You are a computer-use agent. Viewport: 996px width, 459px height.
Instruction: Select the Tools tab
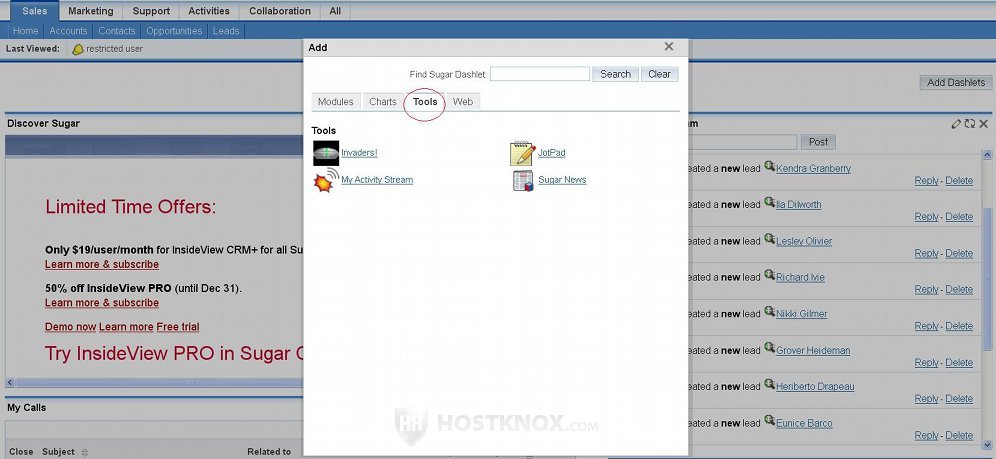point(425,102)
